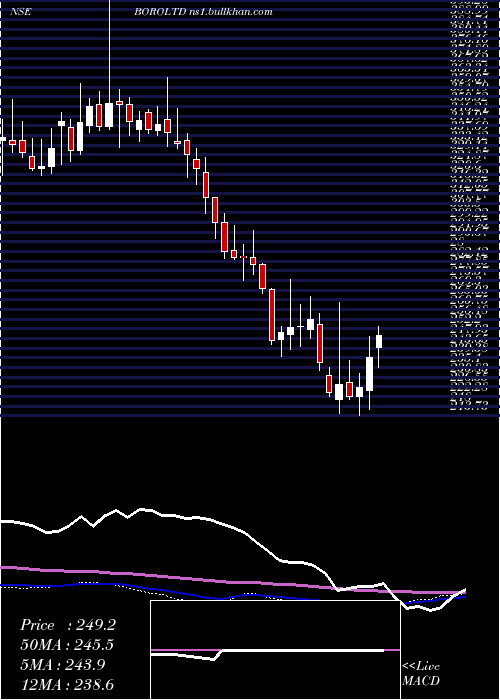This screenshot has height=700, width=500.
Task: Click the ns1.bullkhan.com watermark text
Action: point(230,12)
